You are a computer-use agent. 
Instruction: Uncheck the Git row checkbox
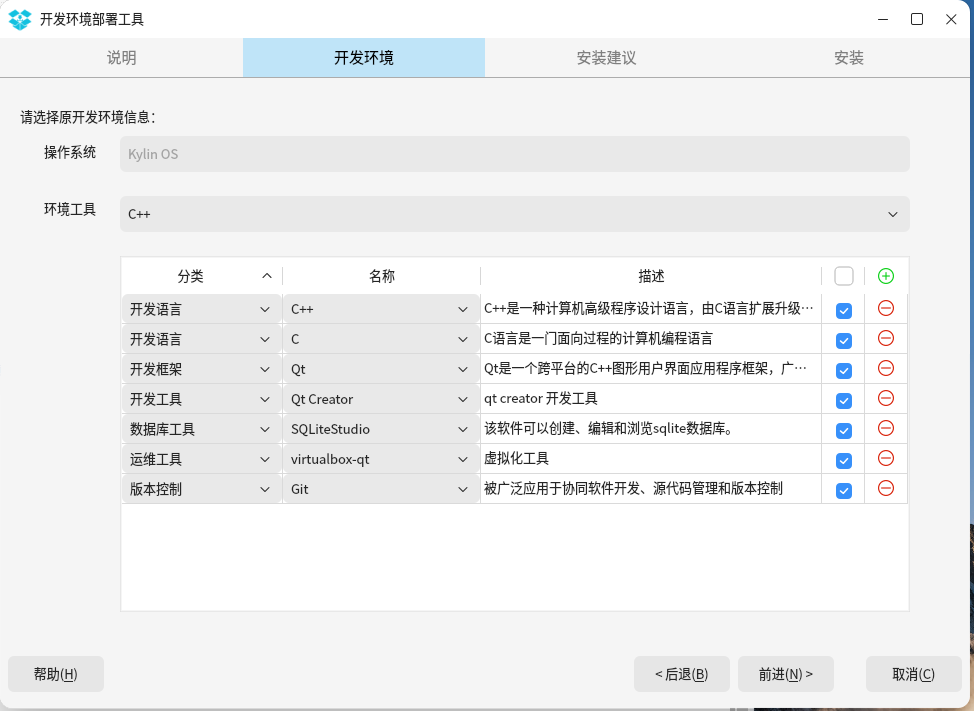[x=844, y=491]
